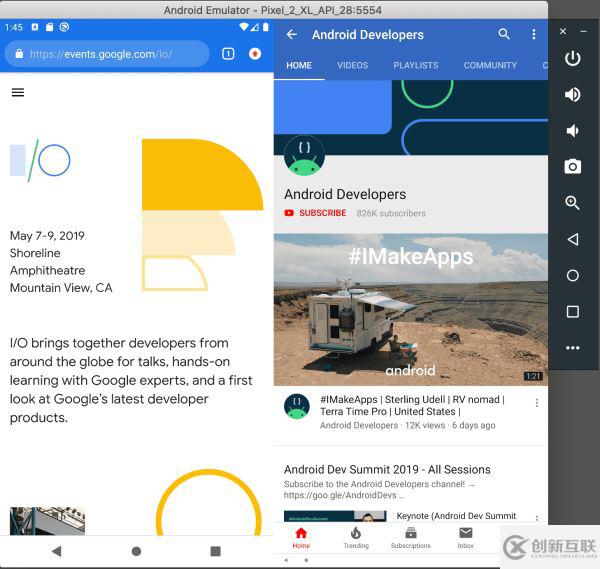Viewport: 600px width, 569px height.
Task: Open options for #IMakeApps video
Action: click(537, 403)
